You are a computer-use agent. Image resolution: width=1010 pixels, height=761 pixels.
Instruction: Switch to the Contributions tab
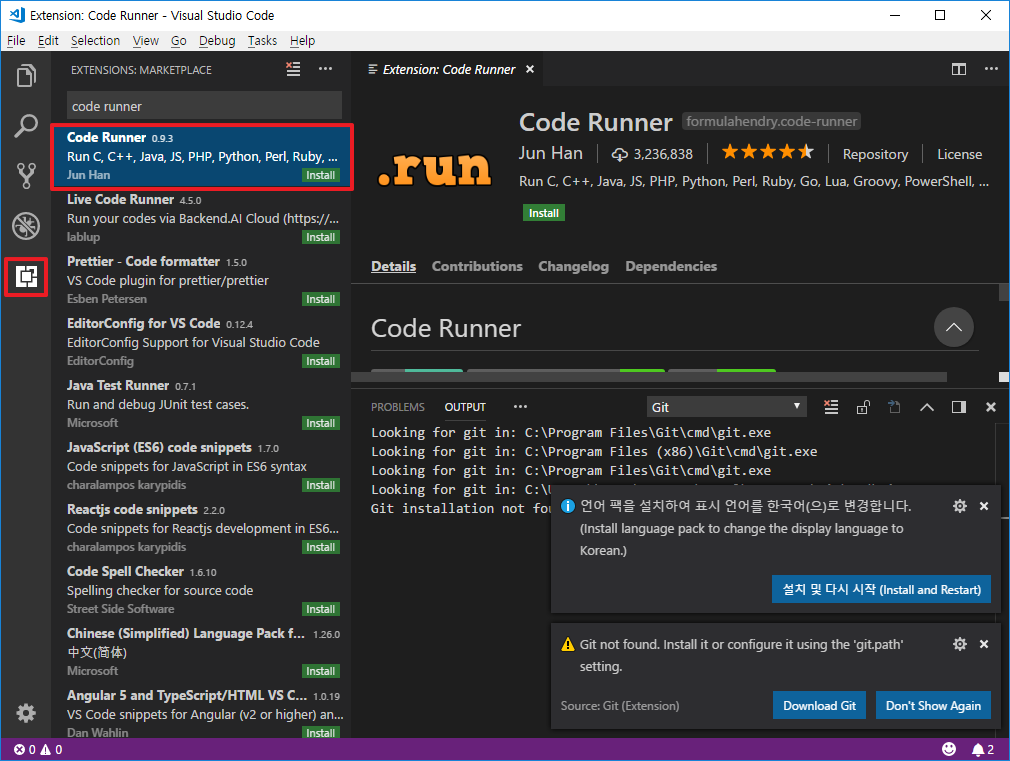pyautogui.click(x=477, y=266)
